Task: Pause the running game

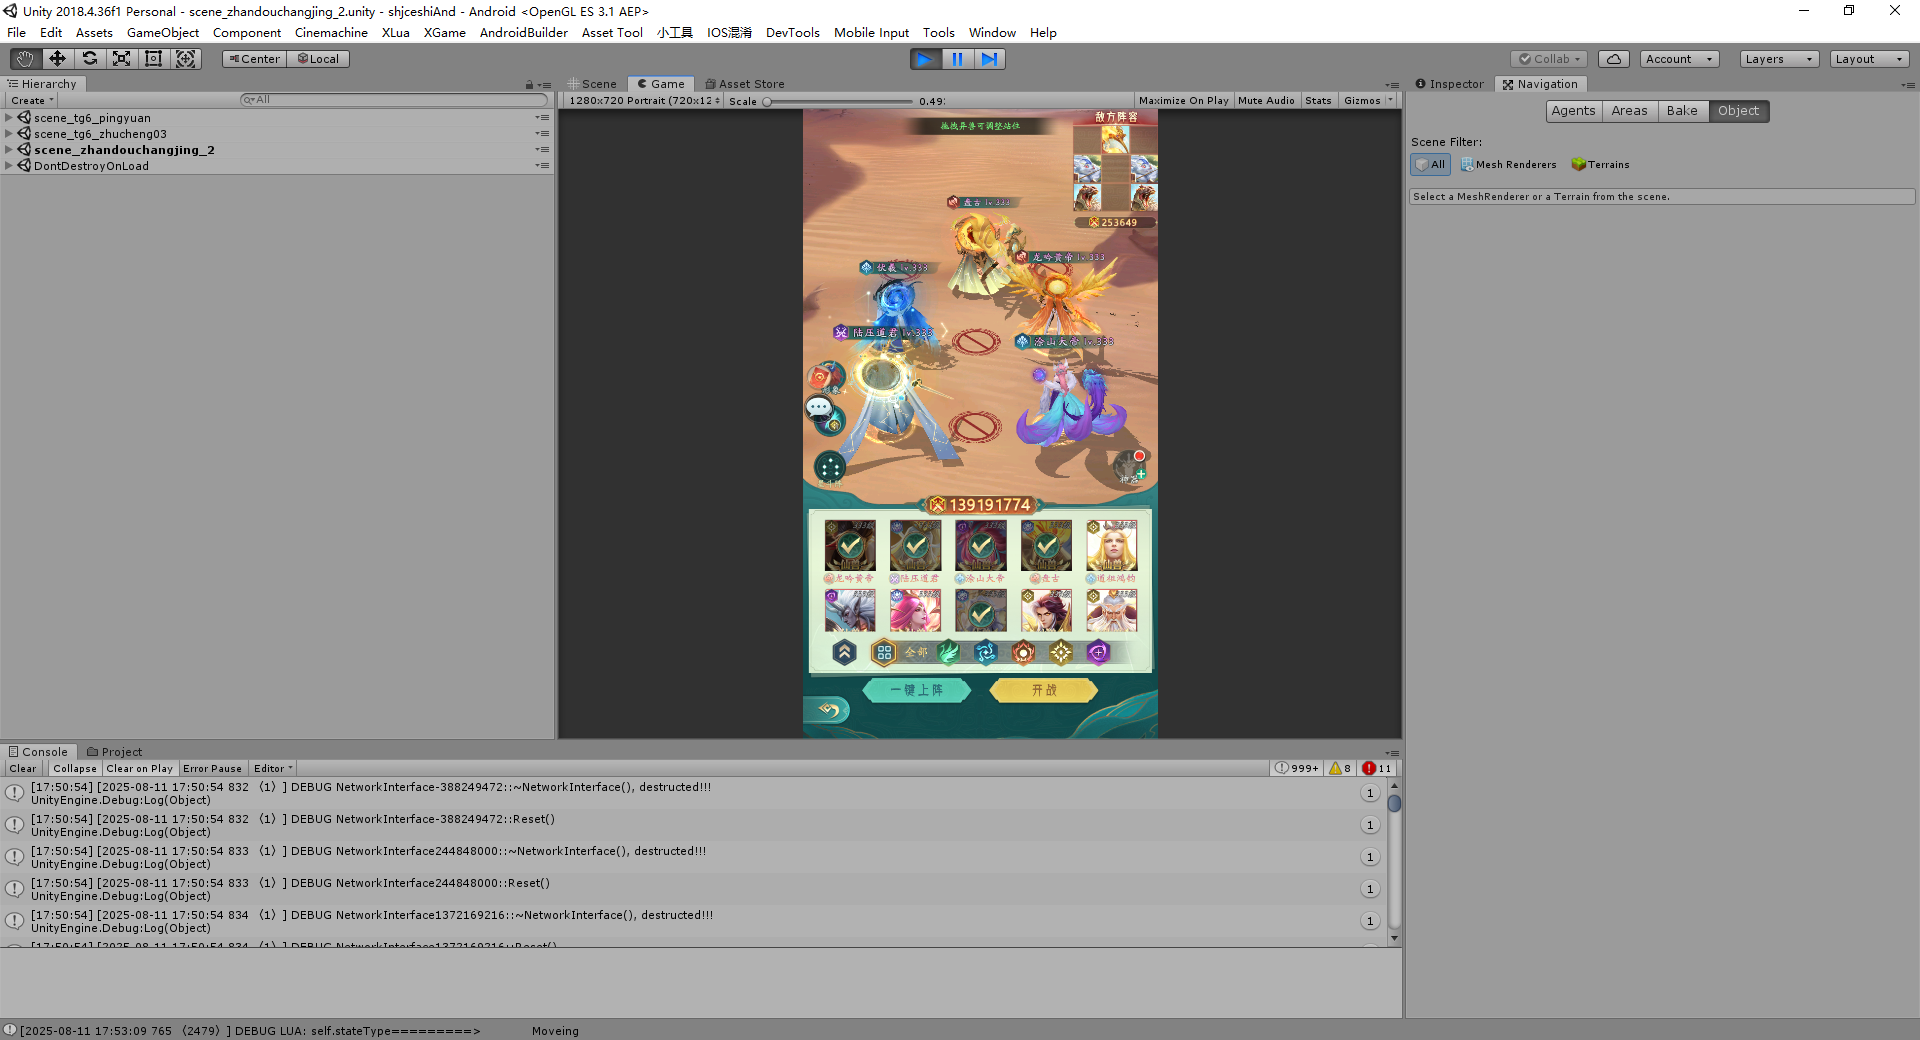Action: [957, 59]
